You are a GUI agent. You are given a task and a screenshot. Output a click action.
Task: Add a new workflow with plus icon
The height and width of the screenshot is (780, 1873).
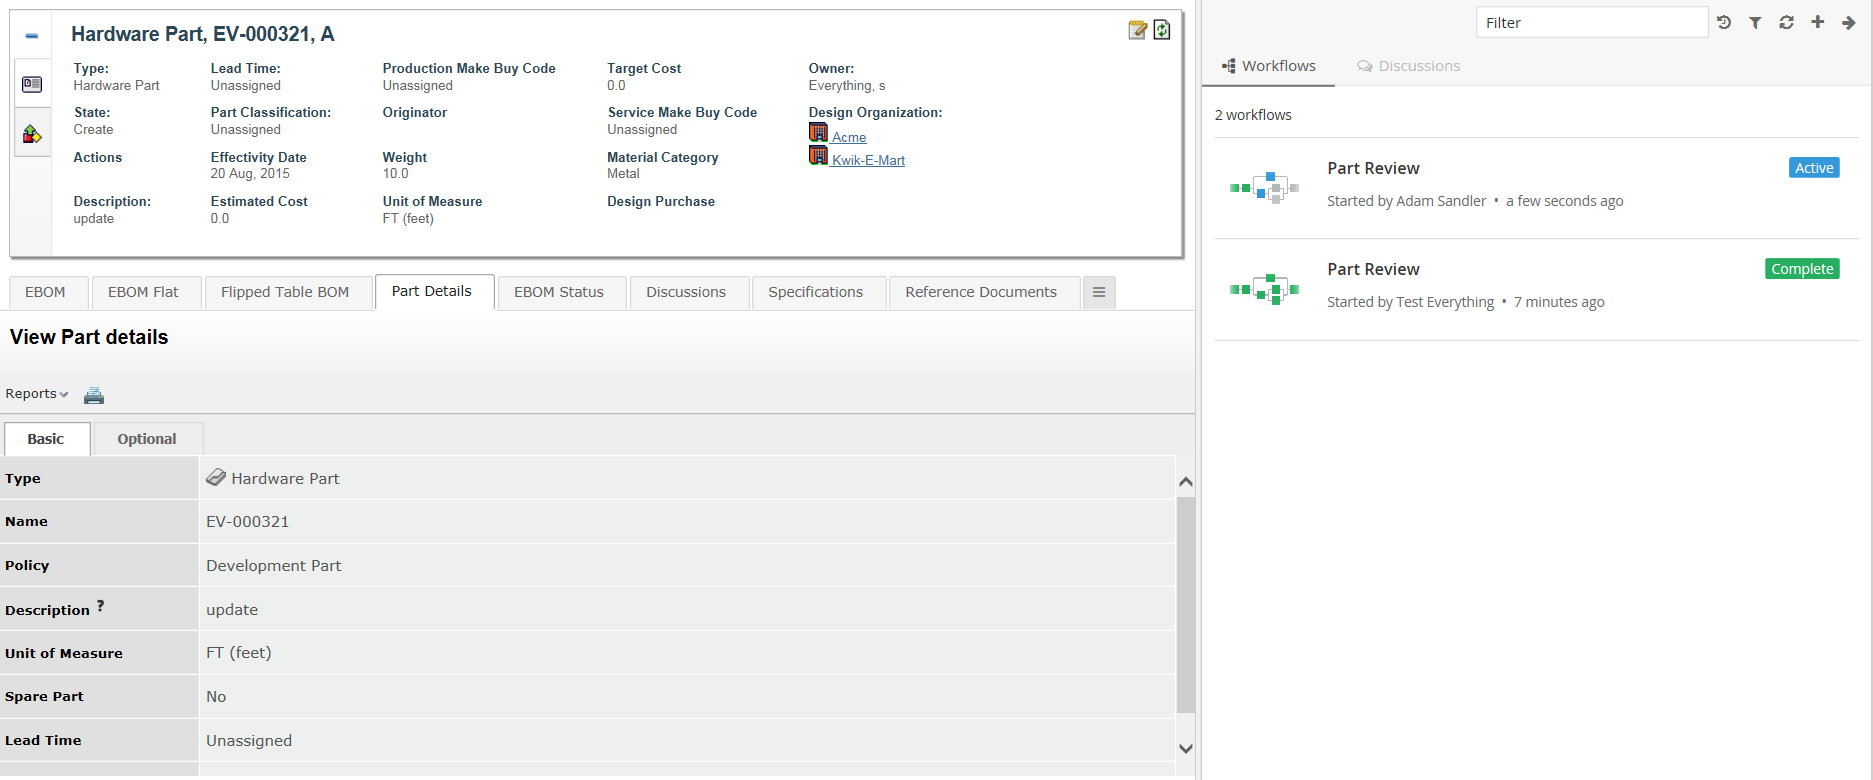pos(1817,22)
